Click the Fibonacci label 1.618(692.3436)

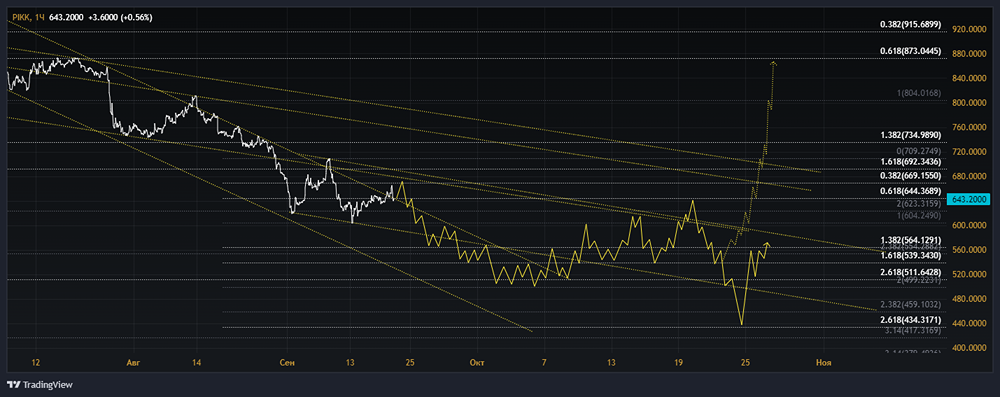tap(911, 163)
